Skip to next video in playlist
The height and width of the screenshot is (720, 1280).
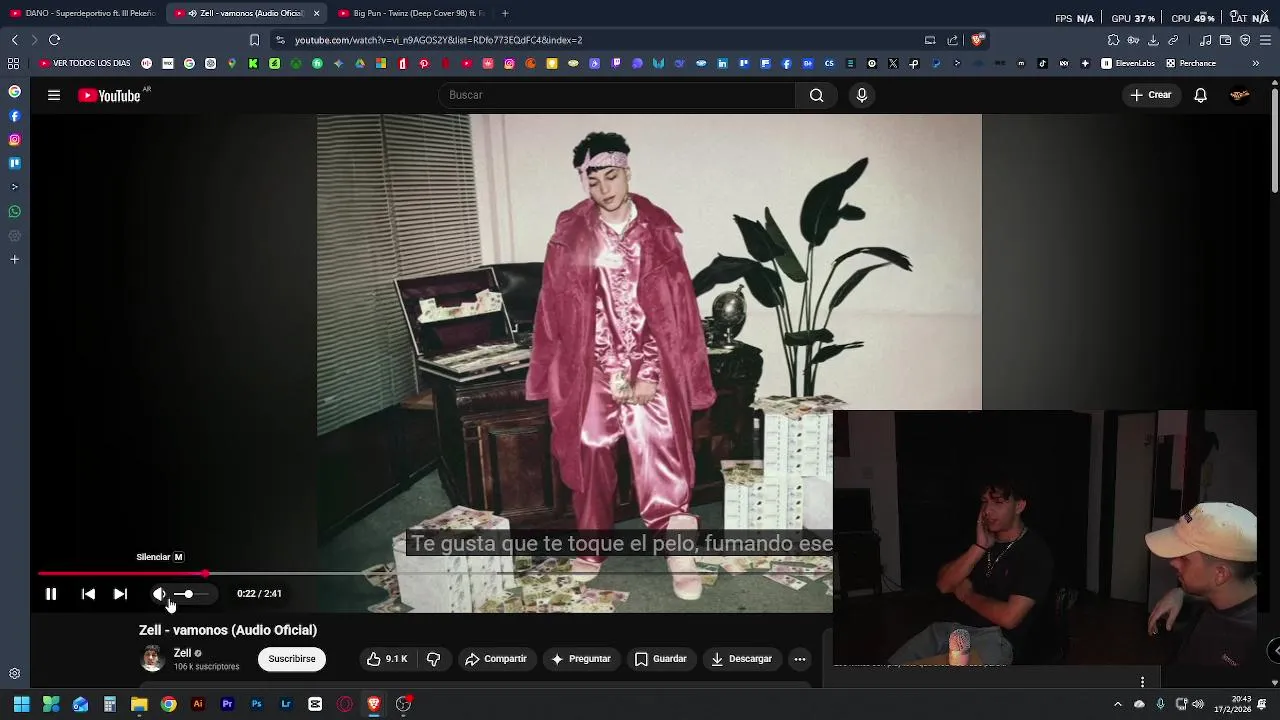point(120,594)
